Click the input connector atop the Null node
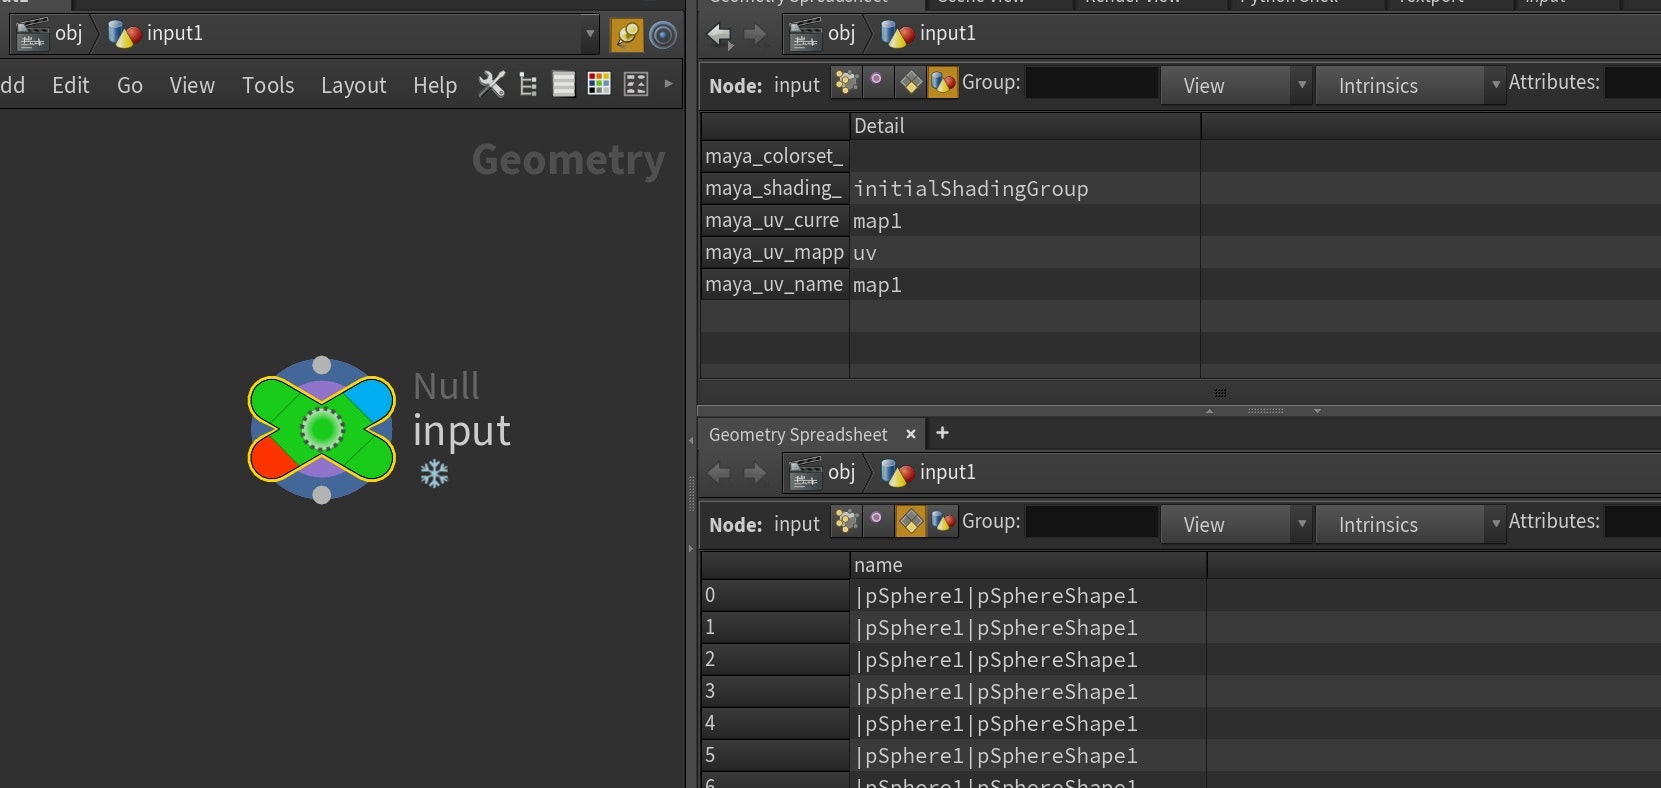The height and width of the screenshot is (788, 1661). (x=321, y=364)
